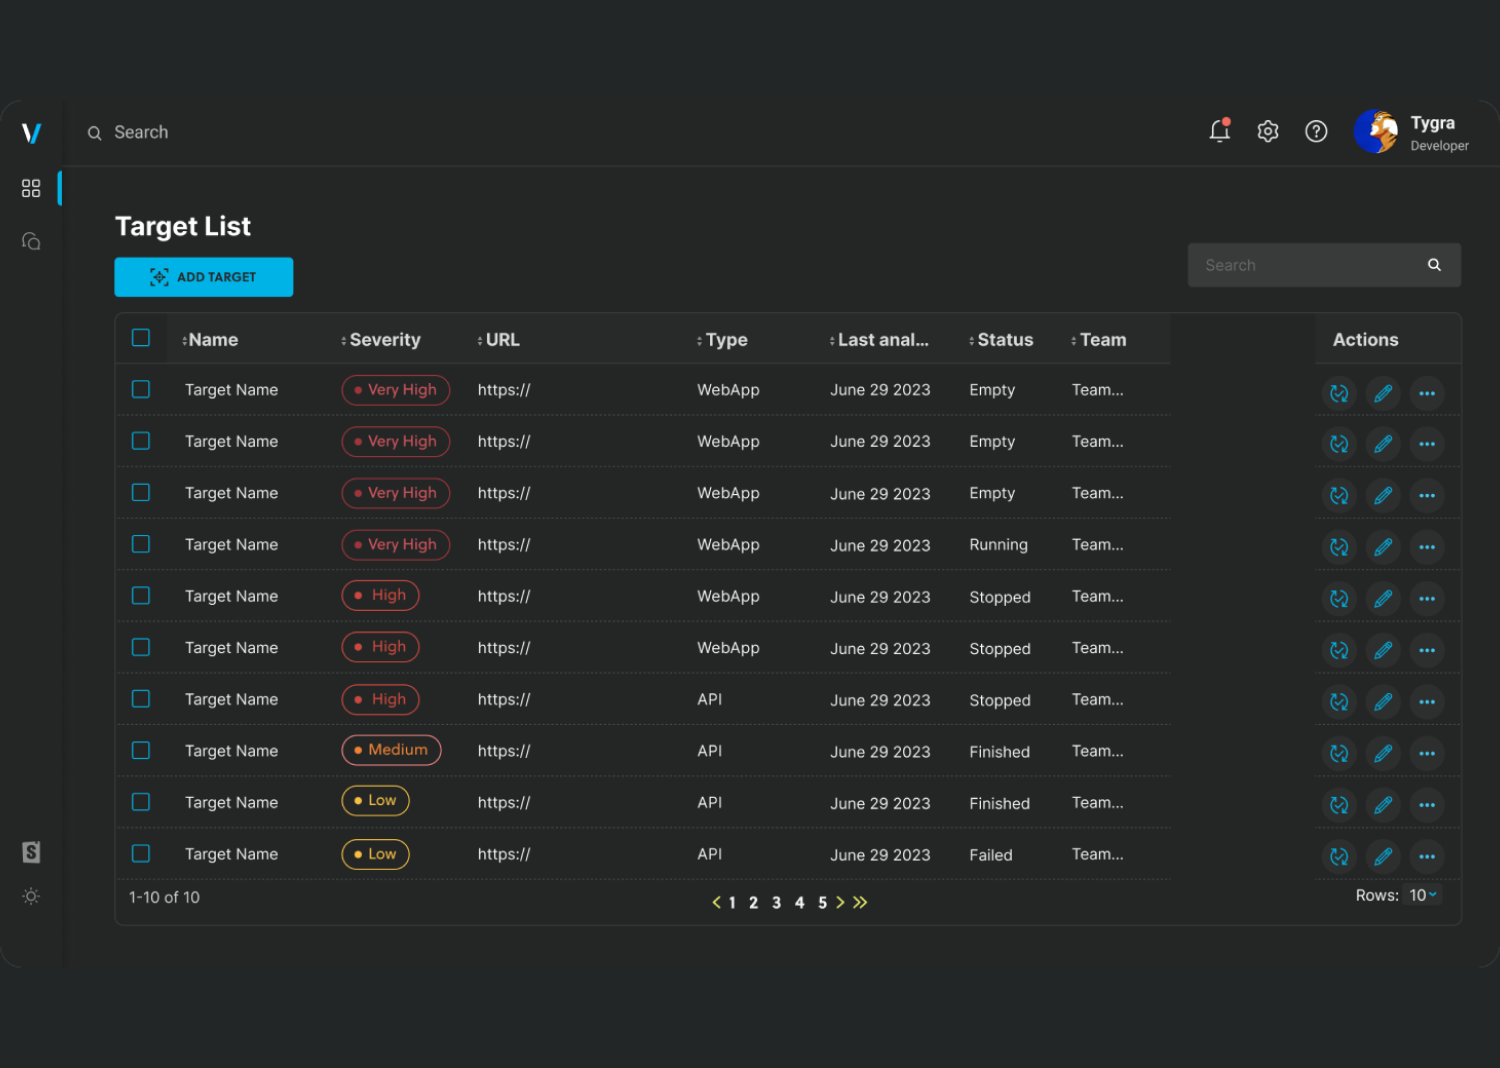Open the dashboard grid sidebar icon

point(31,188)
